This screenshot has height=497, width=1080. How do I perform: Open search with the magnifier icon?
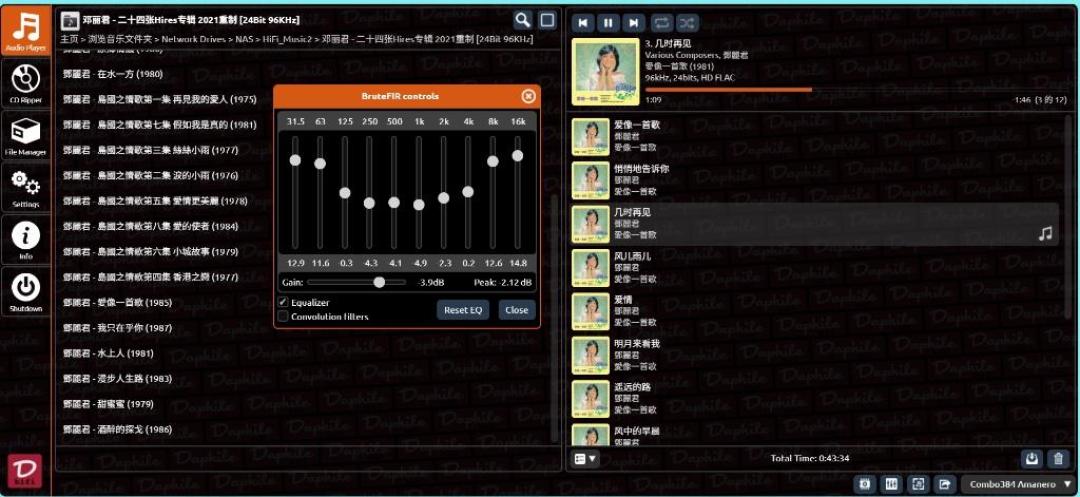click(523, 21)
